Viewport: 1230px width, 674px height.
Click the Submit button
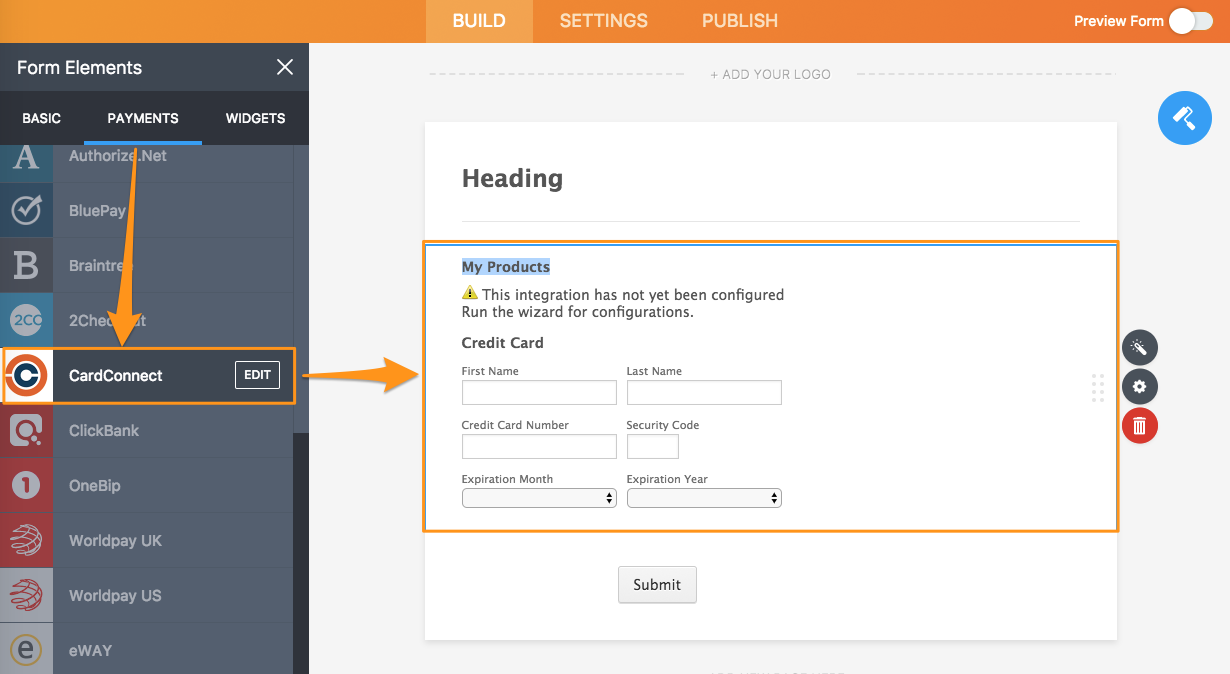(x=657, y=585)
